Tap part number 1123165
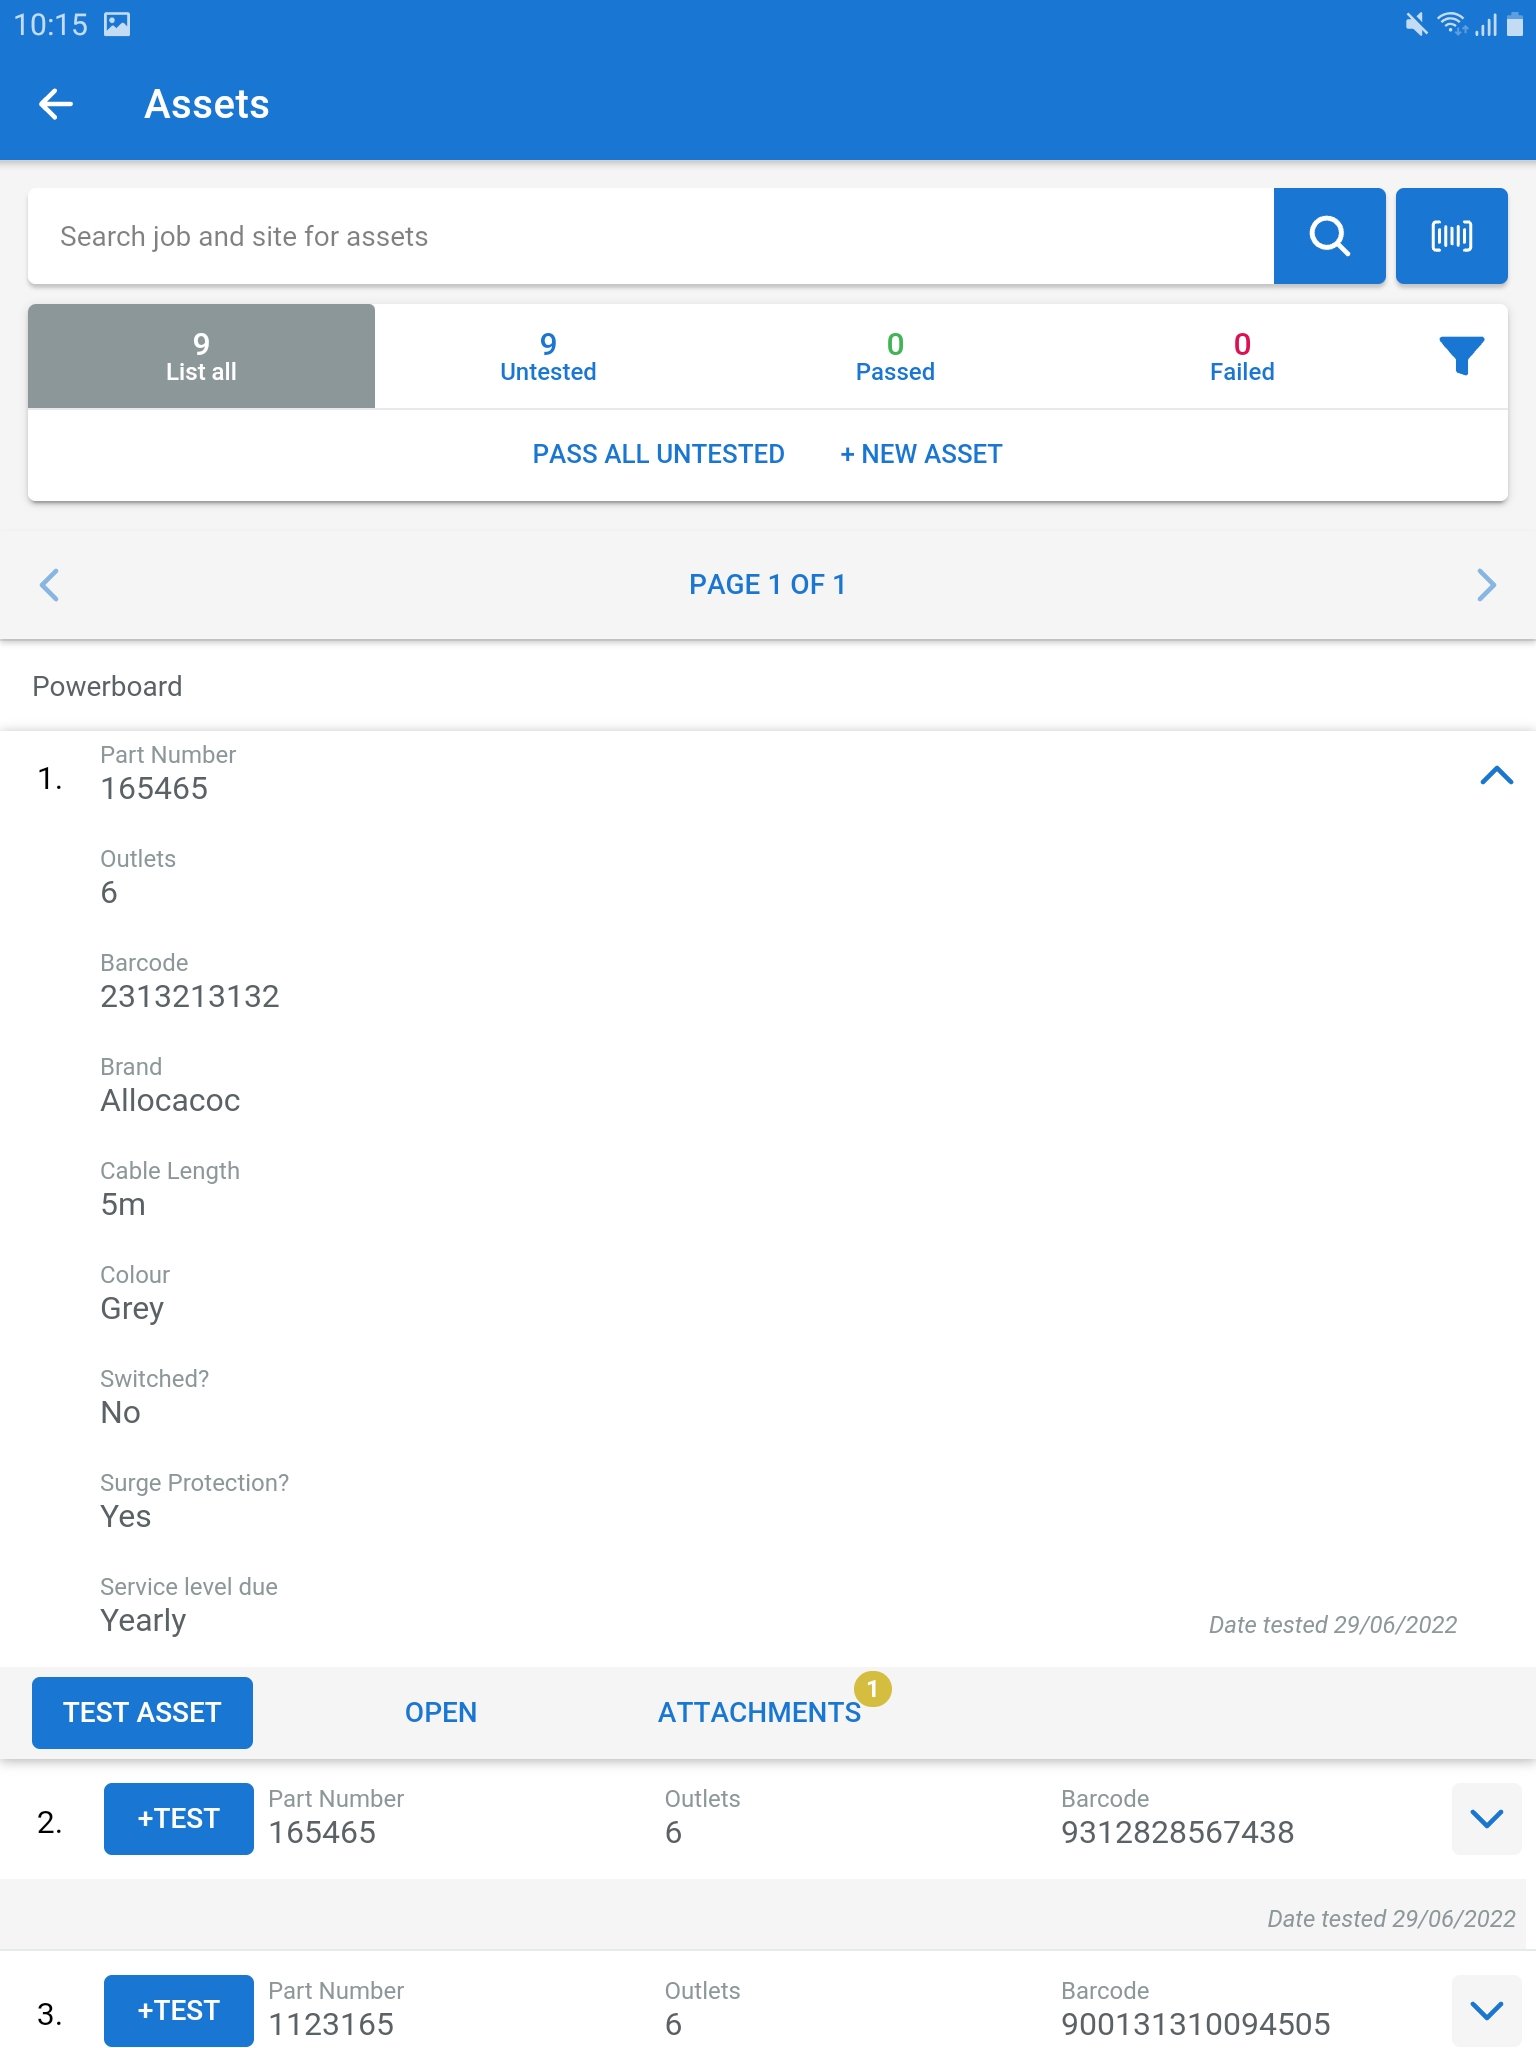Screen dimensions: 1536x2048 click(x=331, y=2025)
